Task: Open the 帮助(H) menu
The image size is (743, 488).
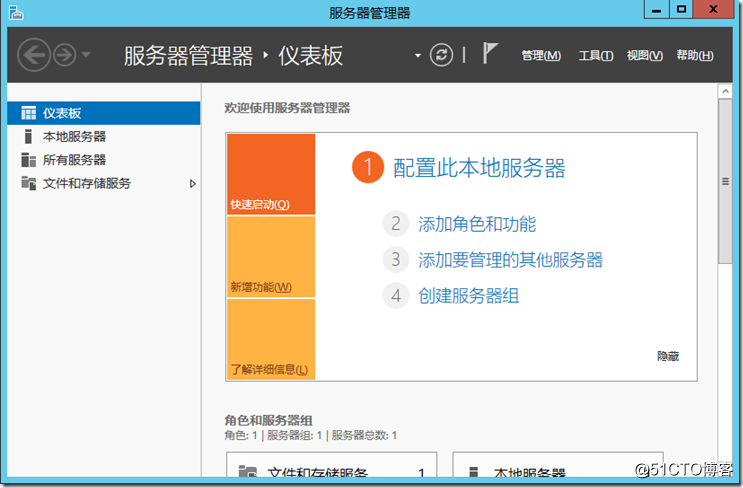Action: 695,55
